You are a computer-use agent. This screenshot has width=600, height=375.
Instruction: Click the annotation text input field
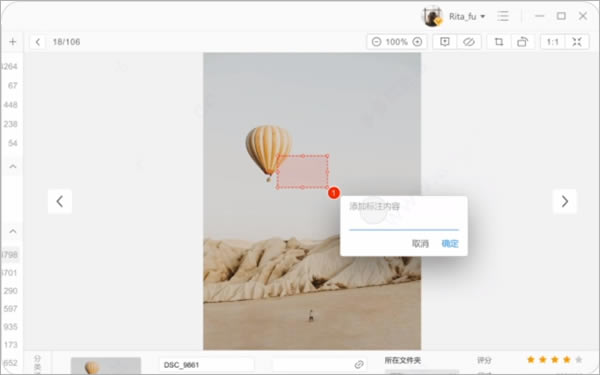click(404, 214)
